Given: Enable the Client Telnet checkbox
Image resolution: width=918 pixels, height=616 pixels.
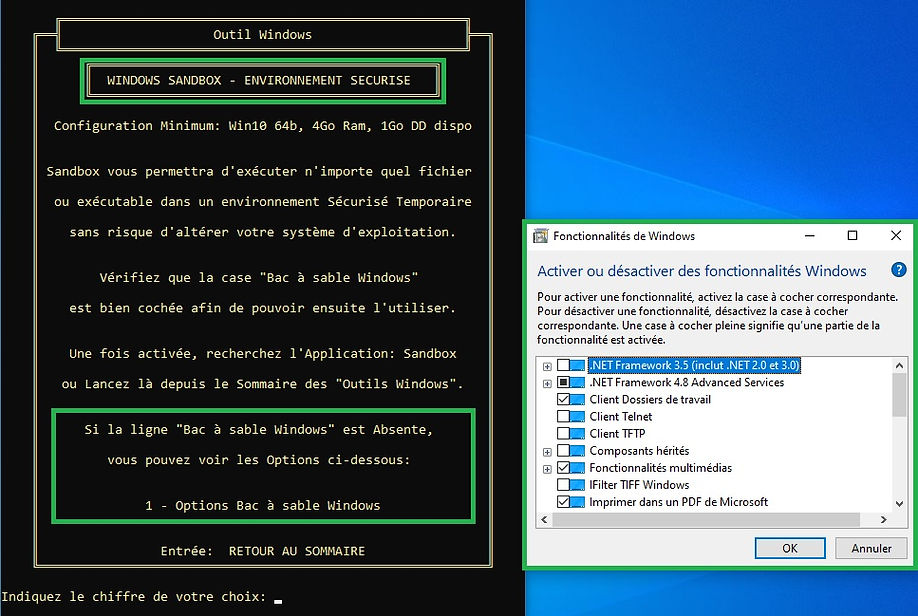Looking at the screenshot, I should 563,416.
